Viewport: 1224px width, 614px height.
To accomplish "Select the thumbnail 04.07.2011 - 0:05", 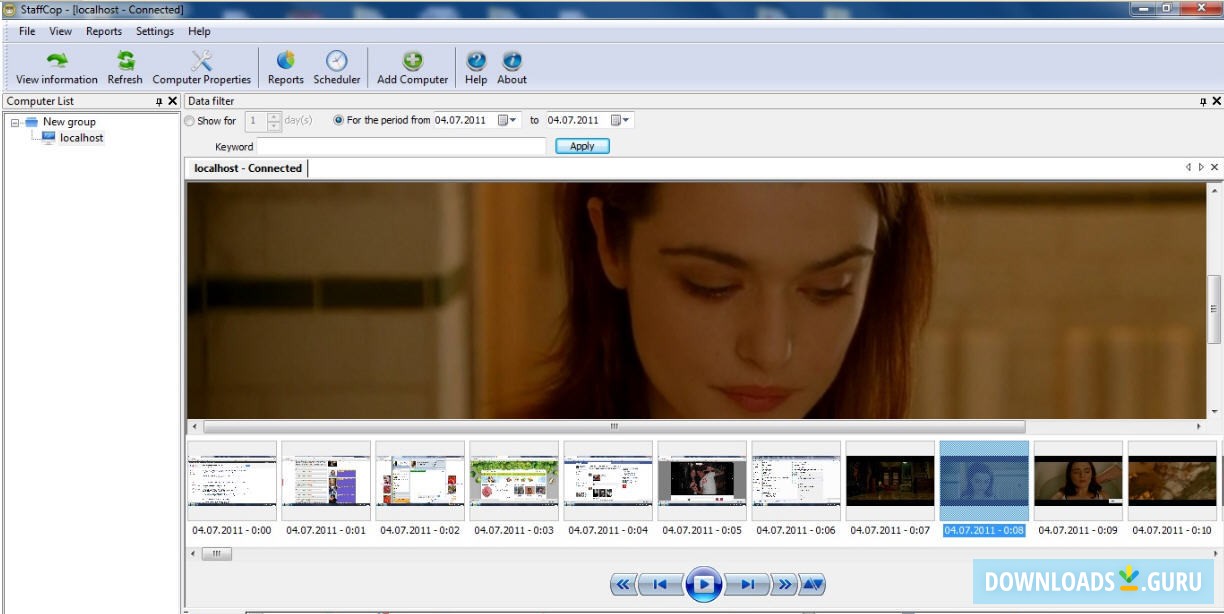I will click(x=702, y=481).
